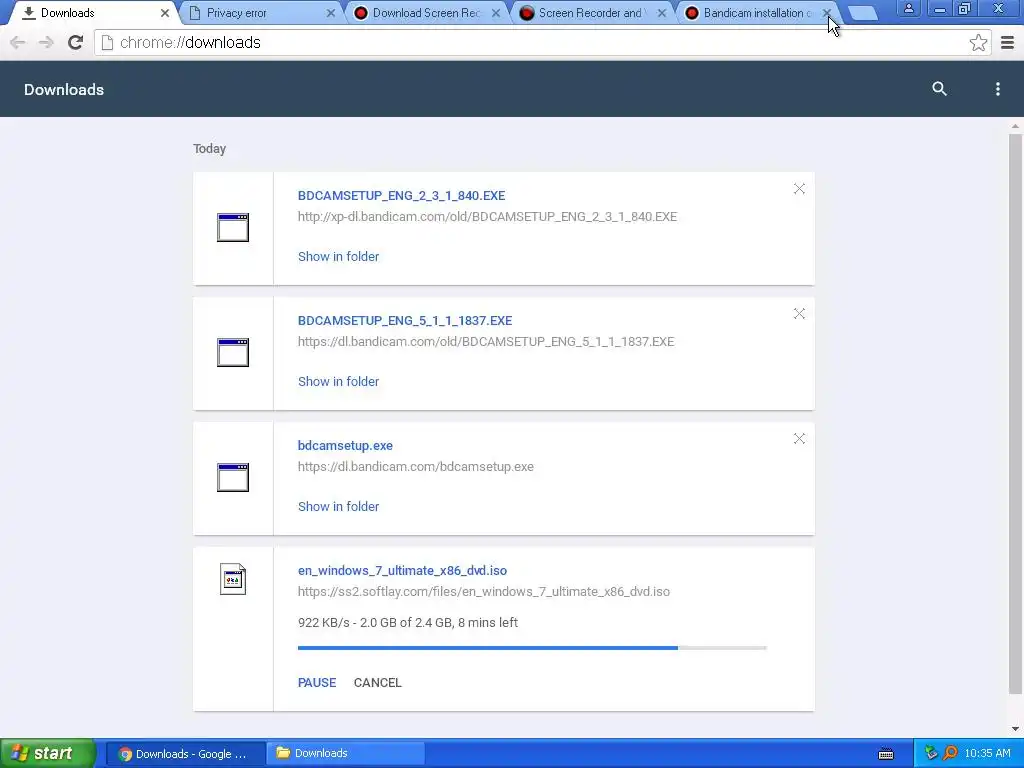Click the scrollbar up arrow
The width and height of the screenshot is (1024, 768).
pos(1015,125)
